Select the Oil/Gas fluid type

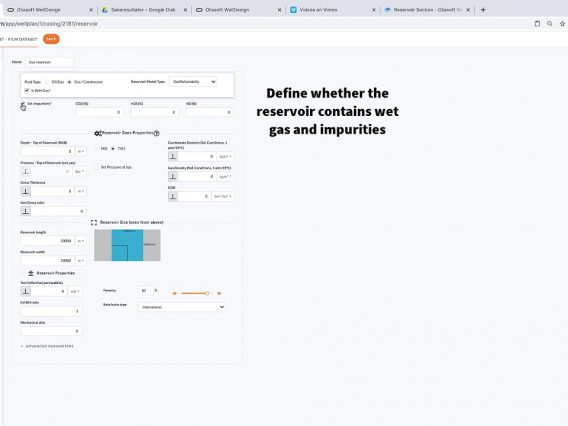[x=47, y=82]
